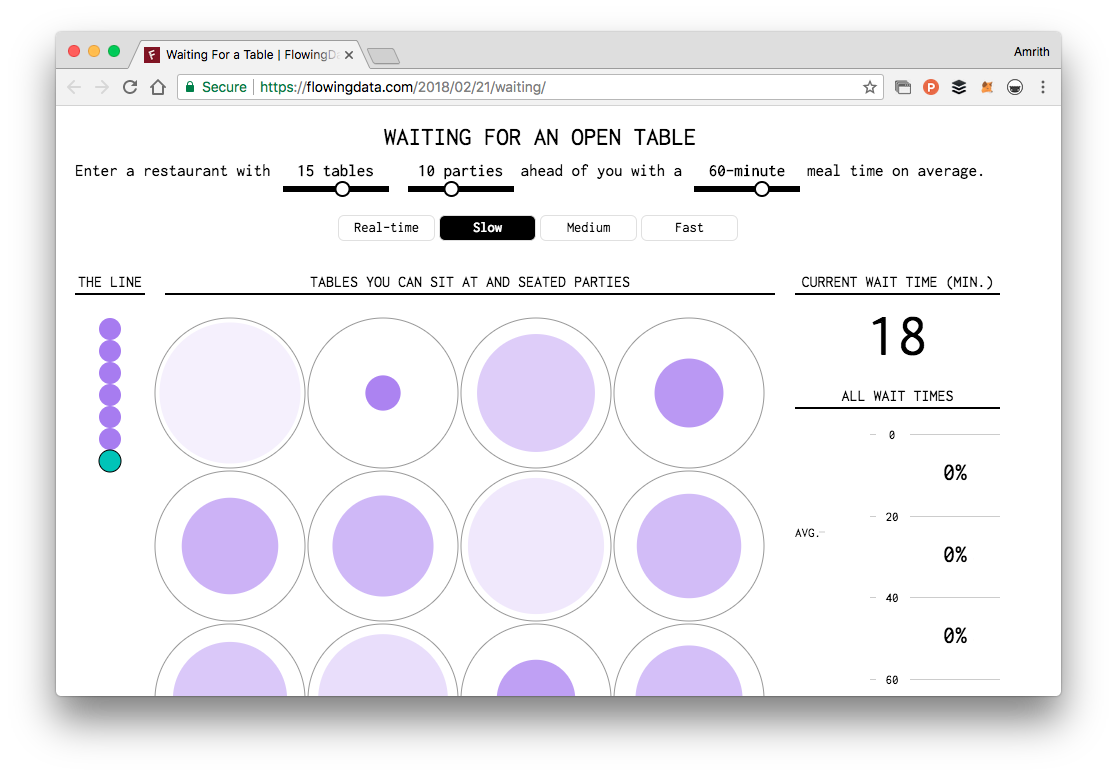
Task: Select the Medium speed button
Action: pyautogui.click(x=588, y=228)
